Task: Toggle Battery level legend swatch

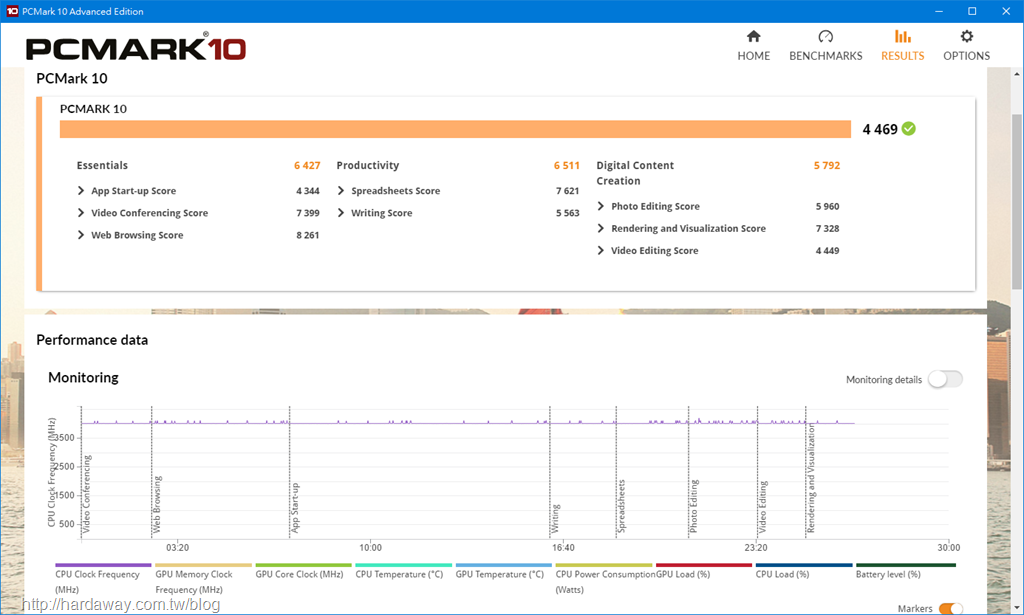Action: (x=904, y=565)
